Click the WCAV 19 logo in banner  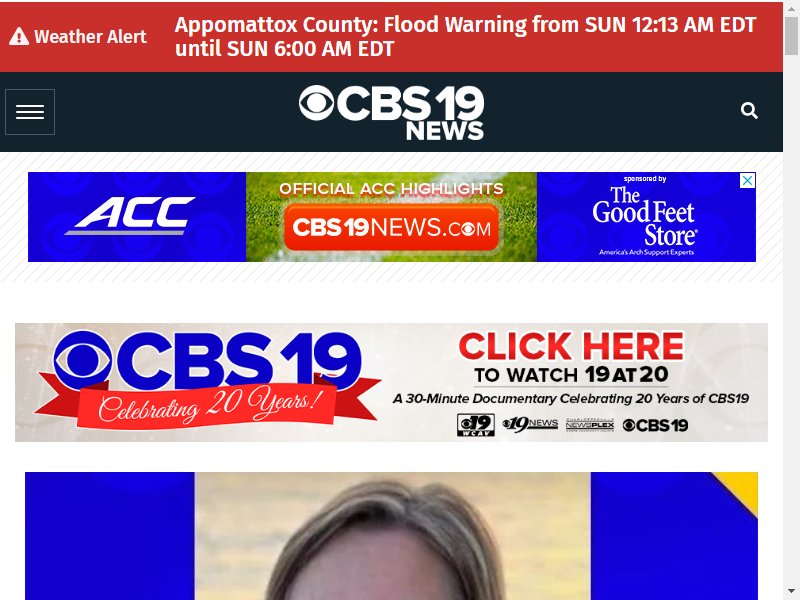[x=476, y=425]
